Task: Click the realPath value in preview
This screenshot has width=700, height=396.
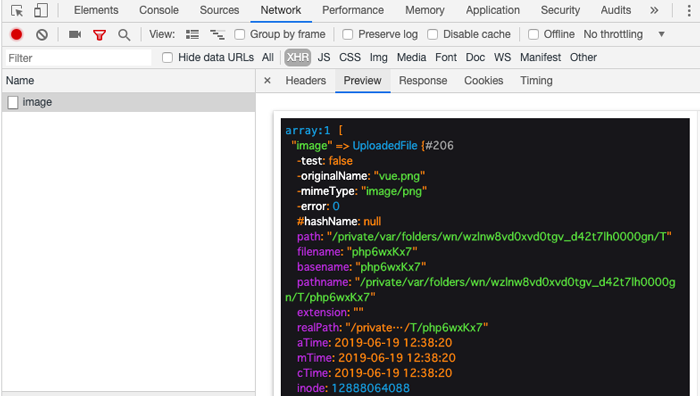Action: coord(417,328)
